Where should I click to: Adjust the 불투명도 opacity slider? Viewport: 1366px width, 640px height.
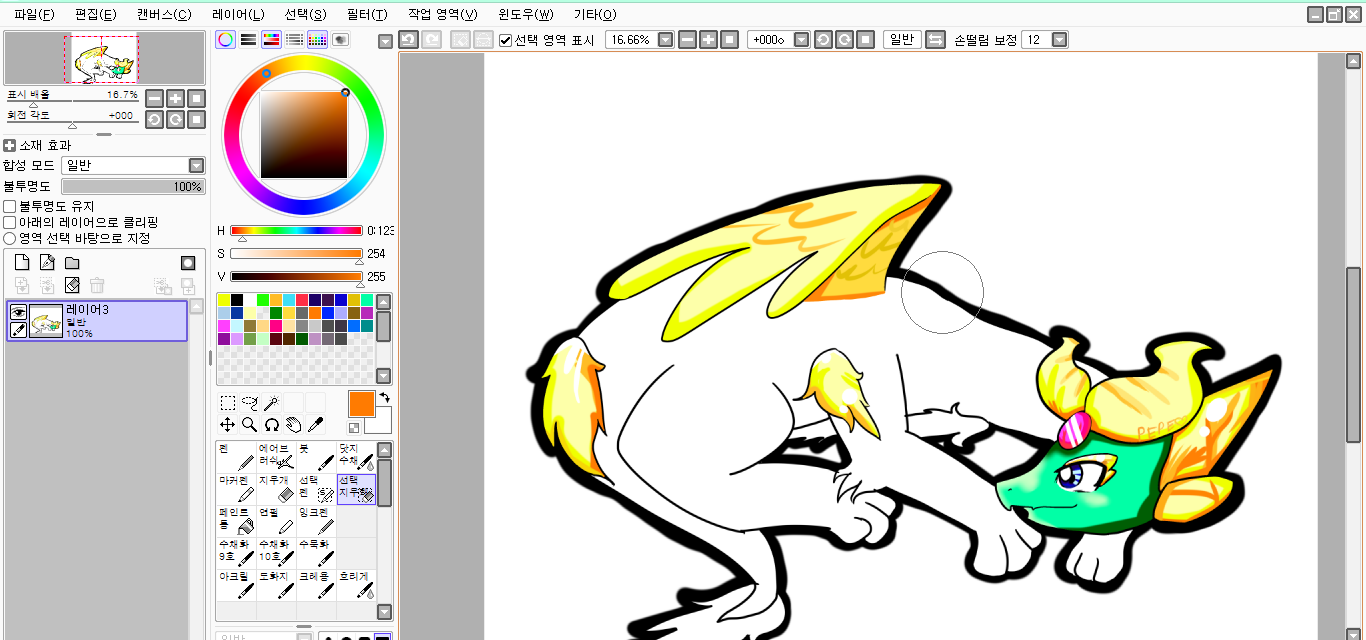133,187
